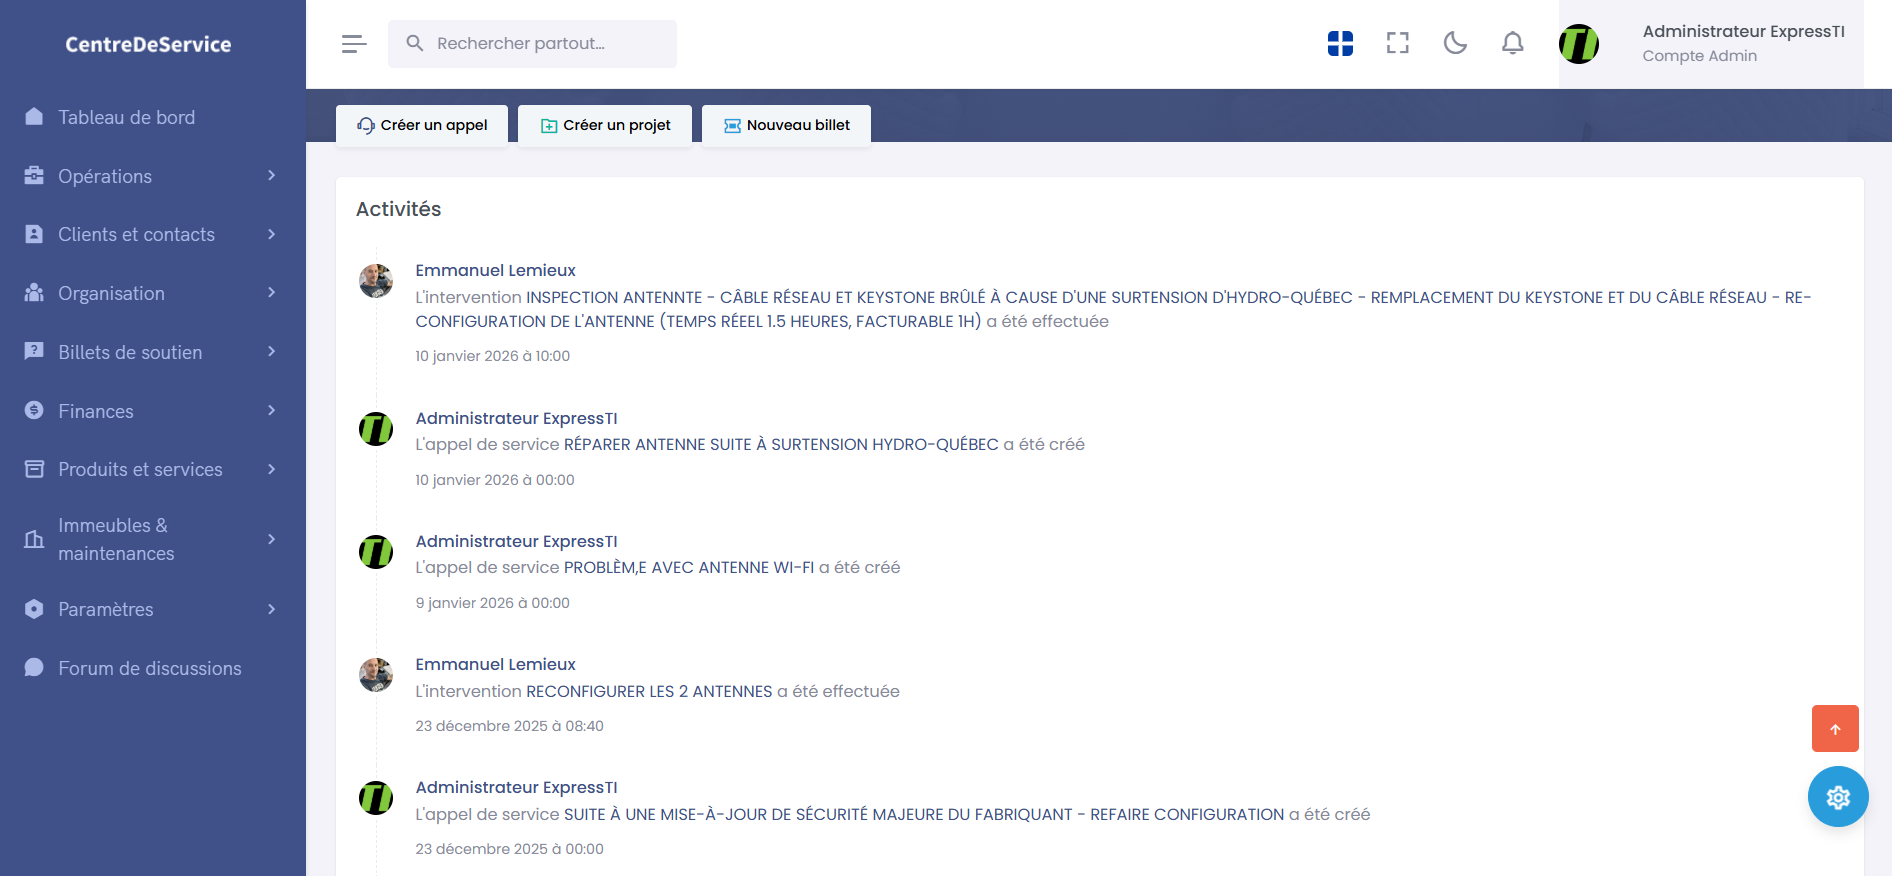Click Administrateur ExpressTI name on 9 janvier entry
This screenshot has width=1892, height=876.
516,541
